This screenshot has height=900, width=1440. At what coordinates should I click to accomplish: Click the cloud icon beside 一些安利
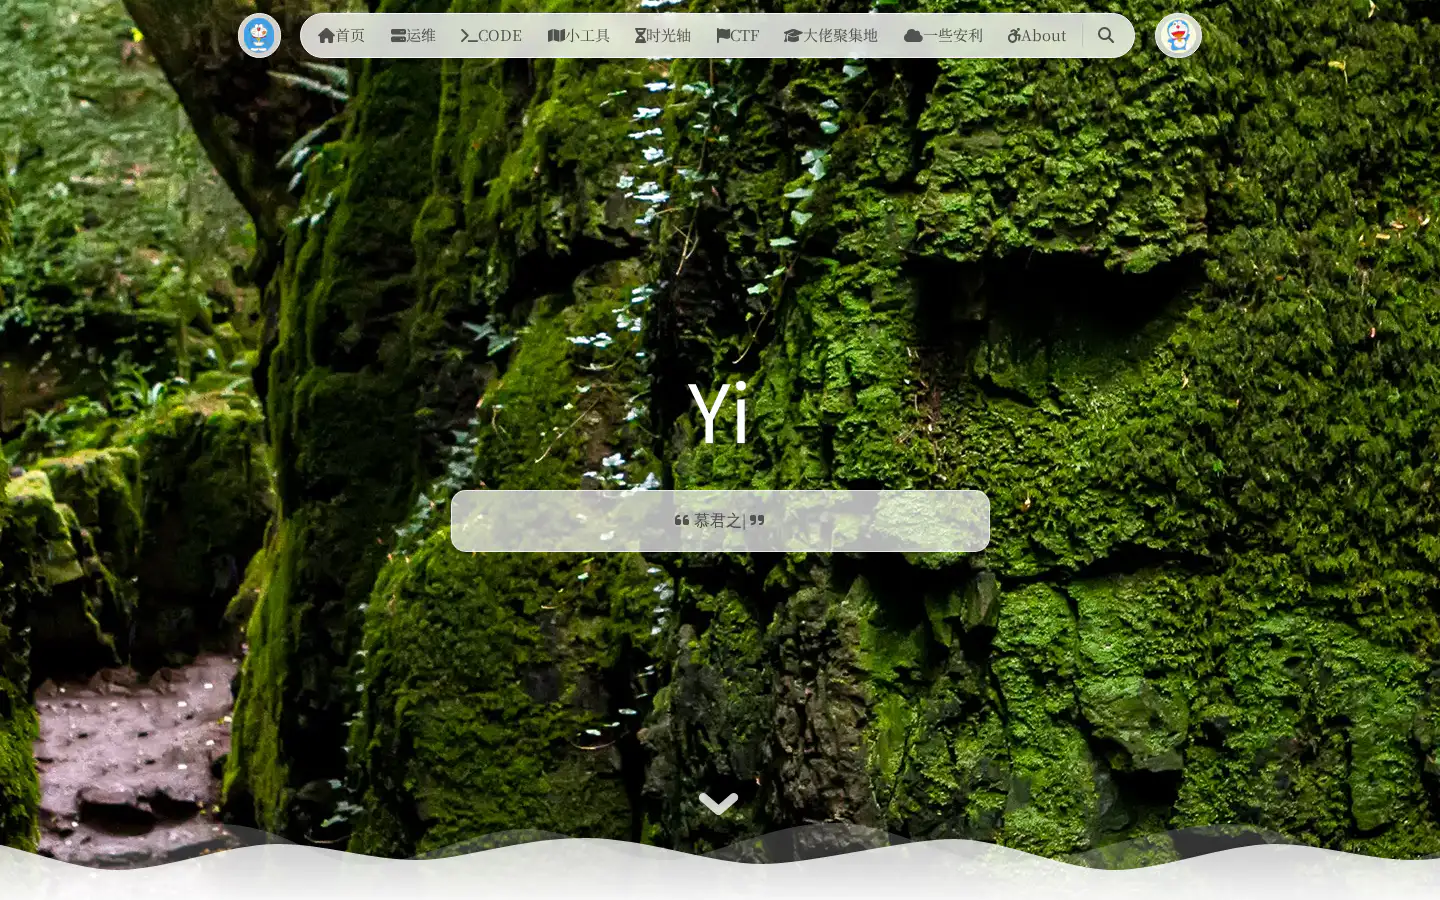[x=913, y=36]
